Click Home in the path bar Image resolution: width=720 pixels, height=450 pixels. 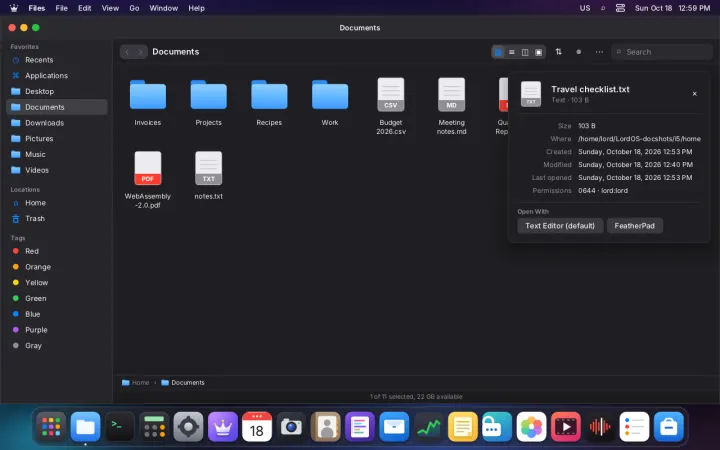tap(135, 382)
